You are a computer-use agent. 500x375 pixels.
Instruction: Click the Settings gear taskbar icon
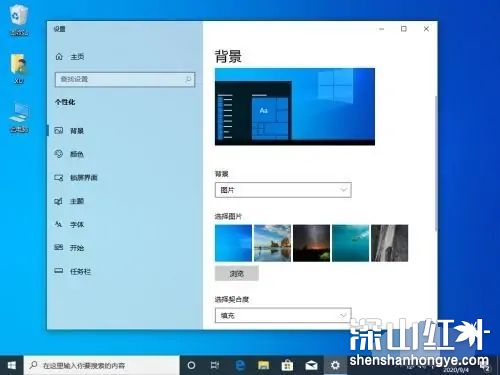click(335, 365)
